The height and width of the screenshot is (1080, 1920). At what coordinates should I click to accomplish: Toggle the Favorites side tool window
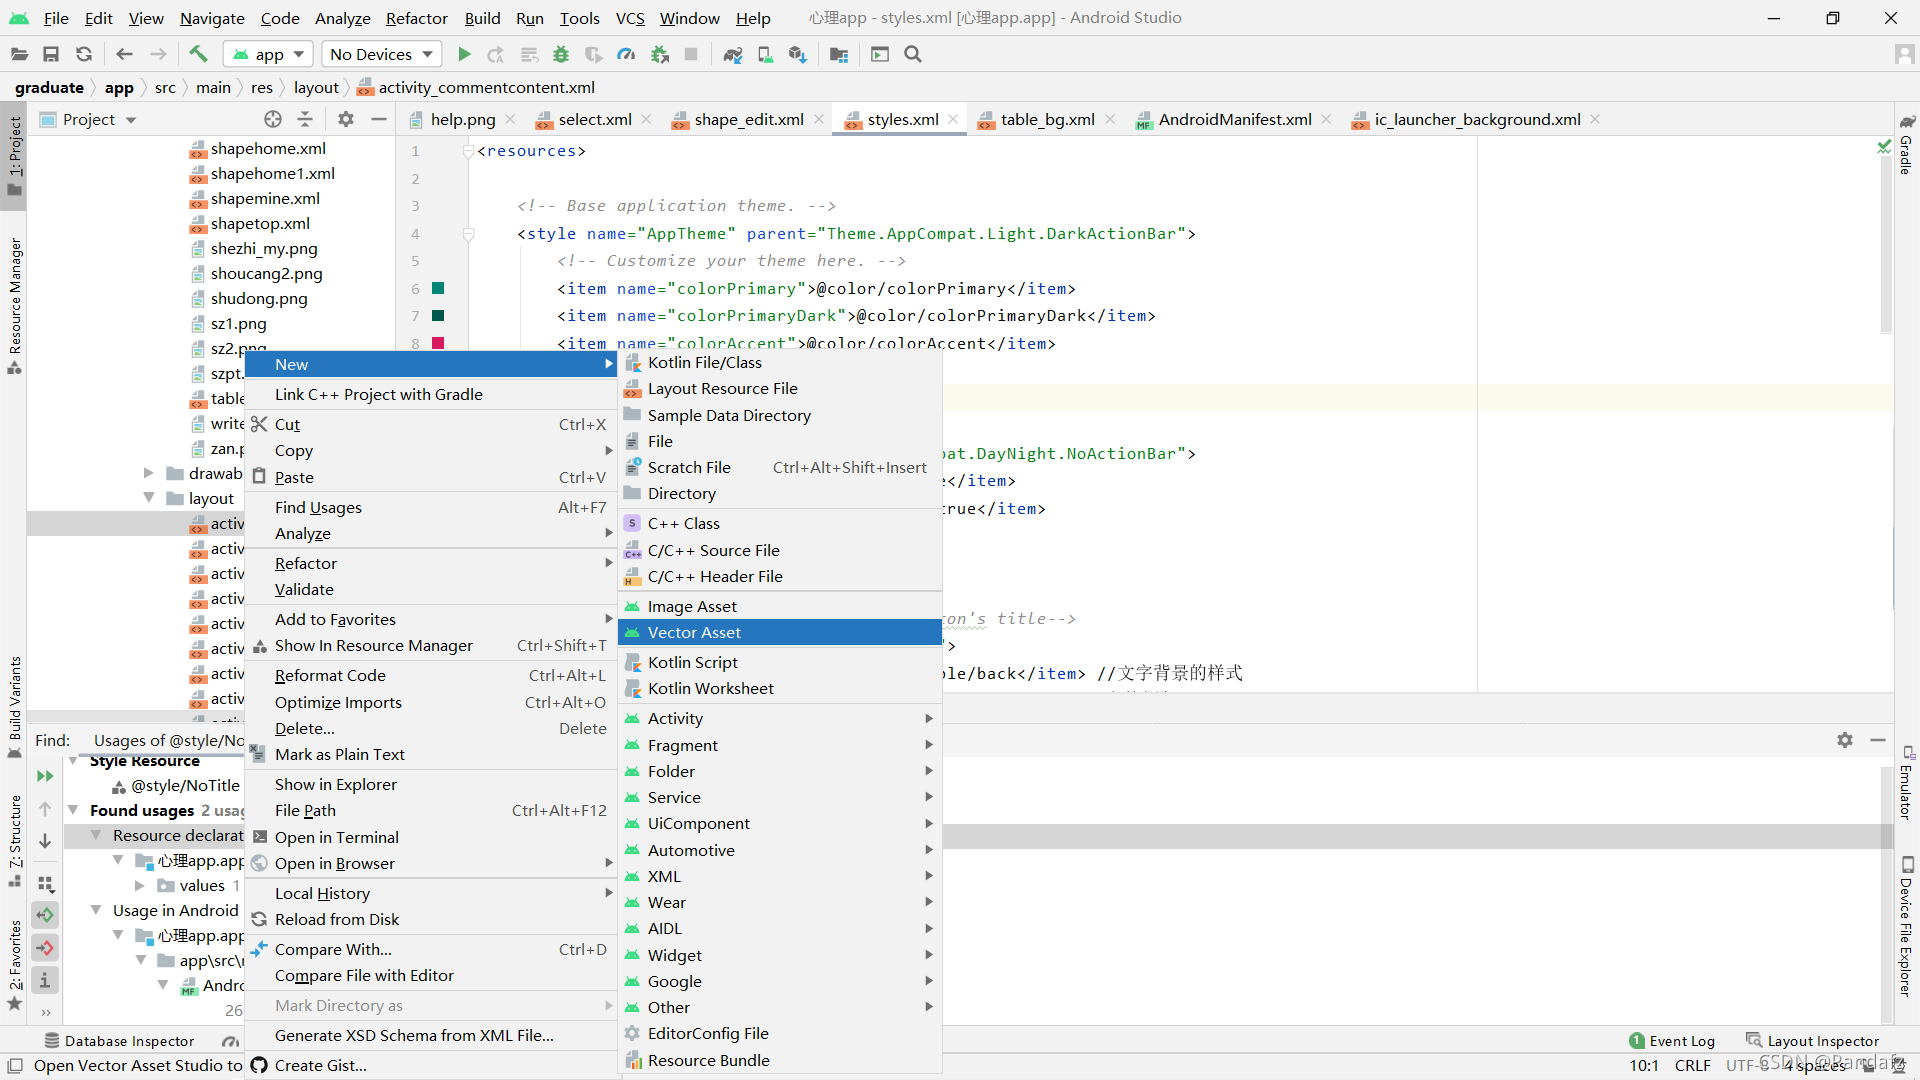(x=15, y=965)
